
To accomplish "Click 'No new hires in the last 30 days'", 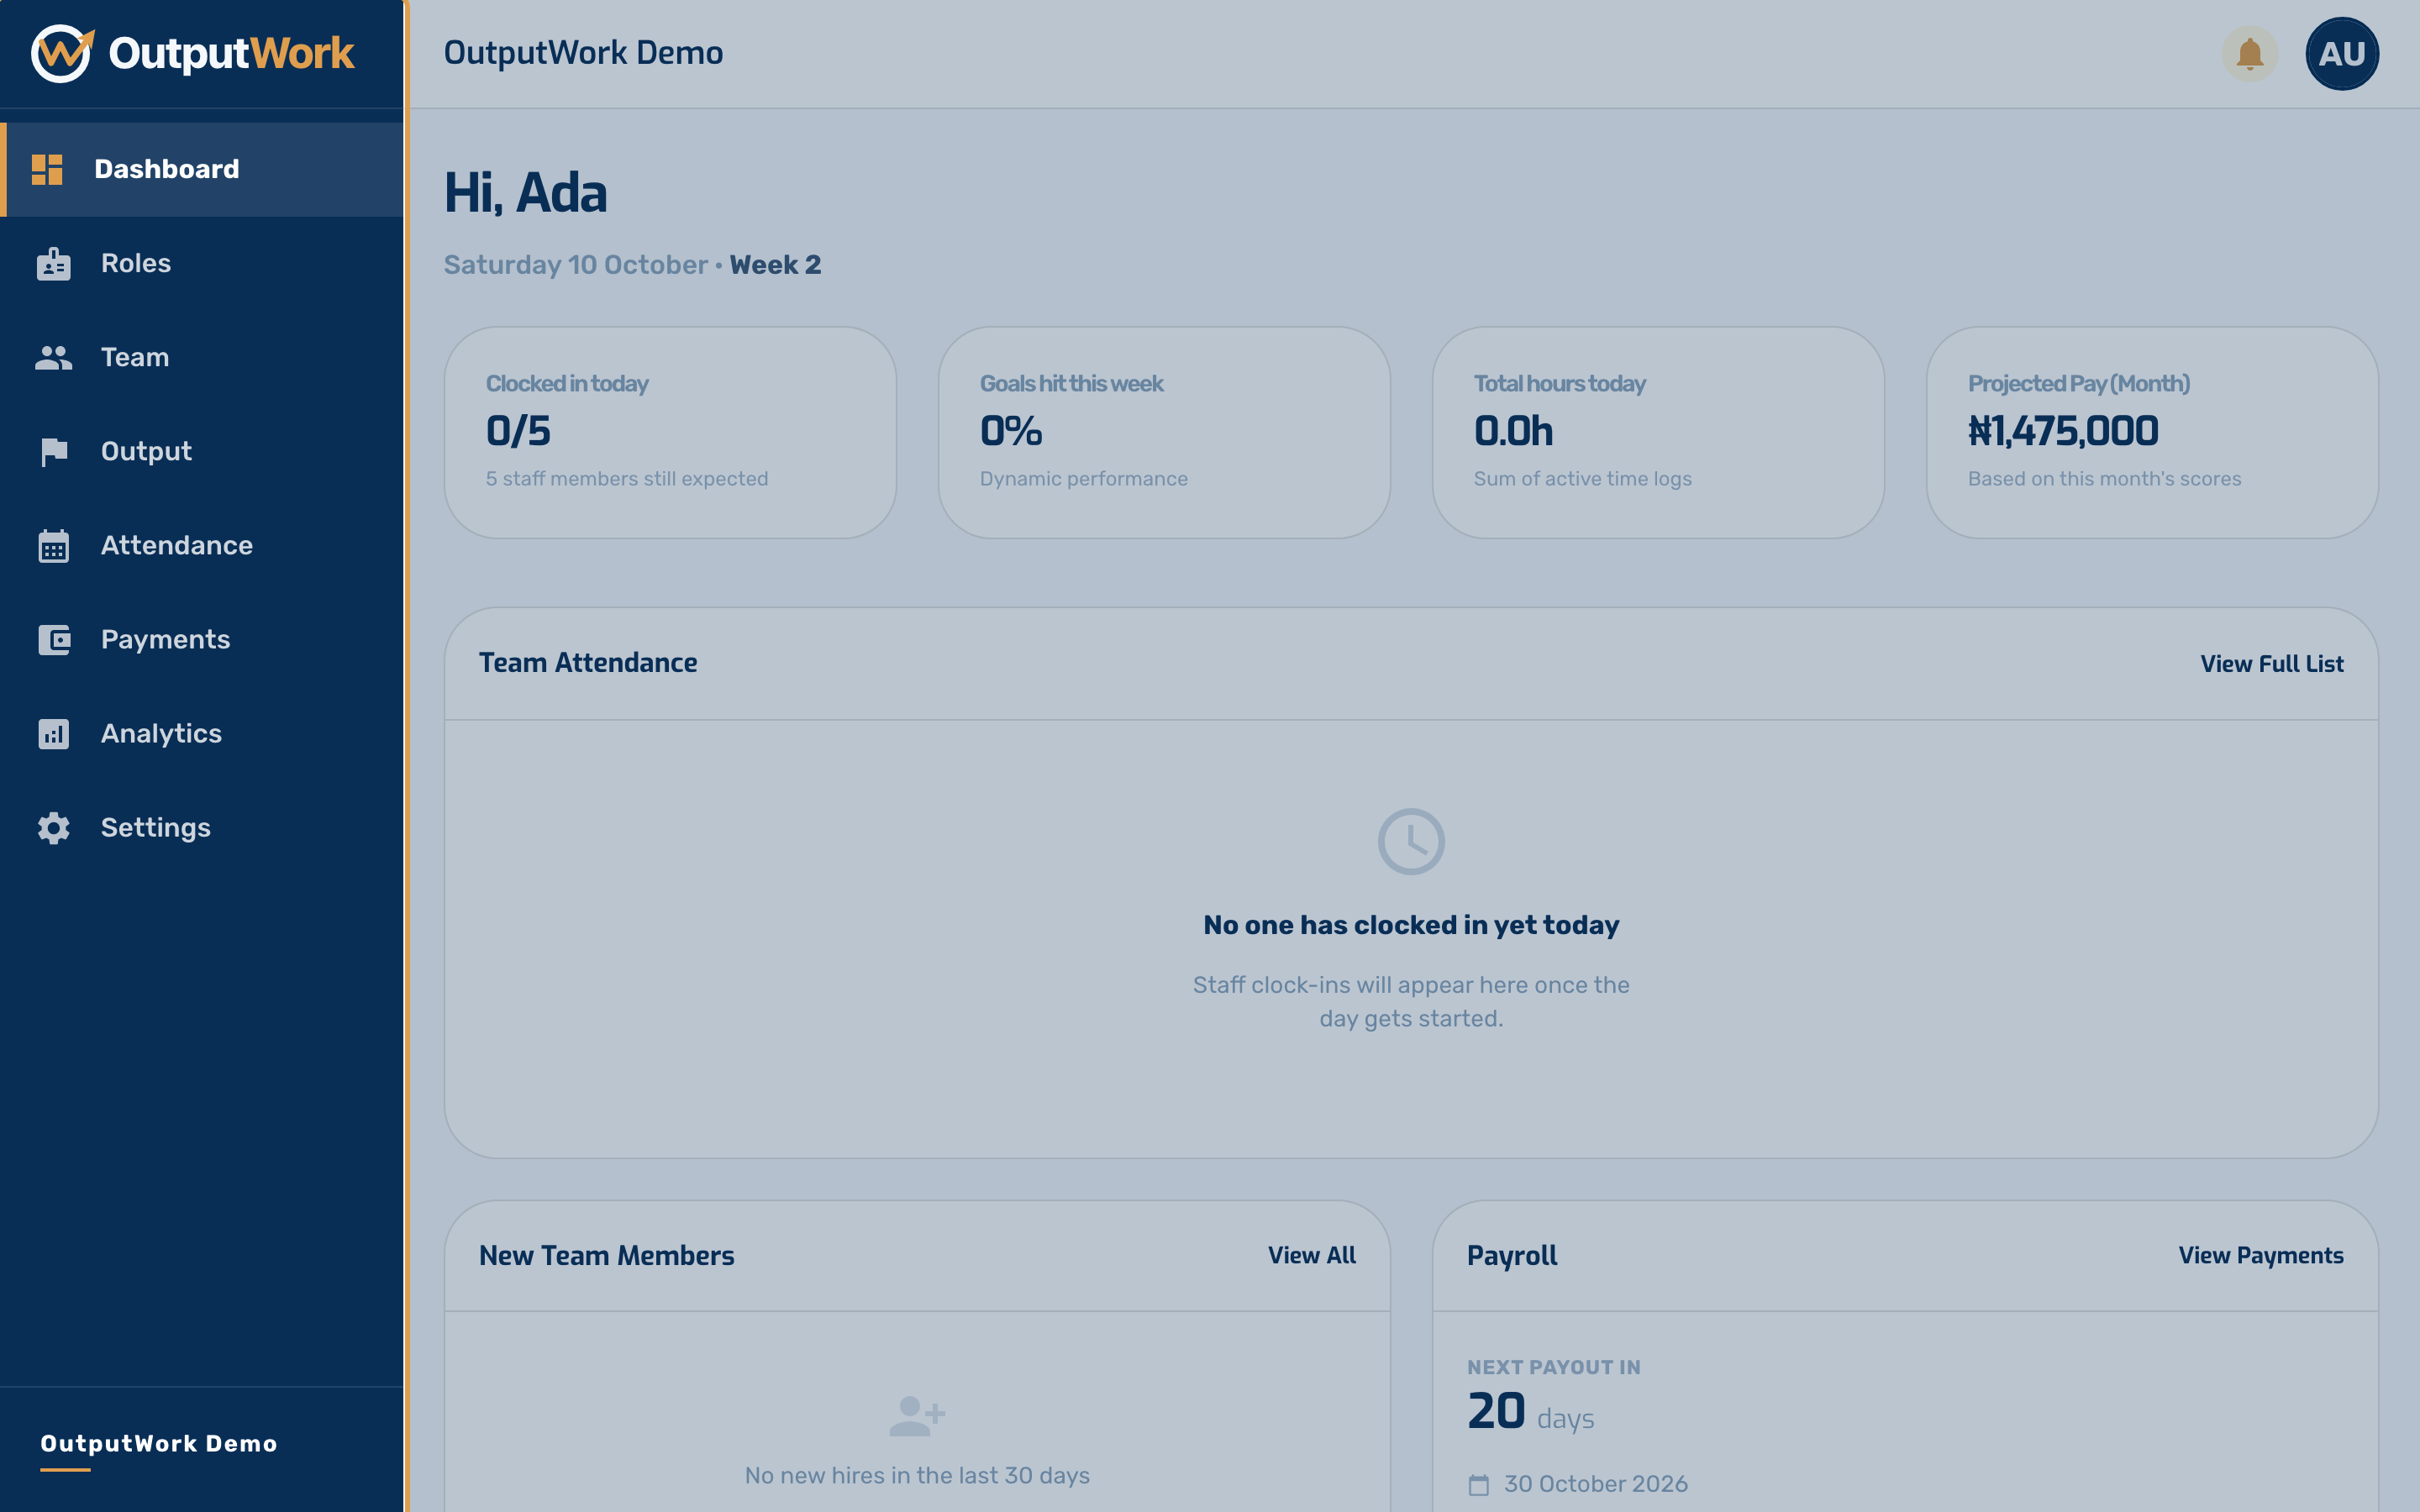I will pos(917,1476).
